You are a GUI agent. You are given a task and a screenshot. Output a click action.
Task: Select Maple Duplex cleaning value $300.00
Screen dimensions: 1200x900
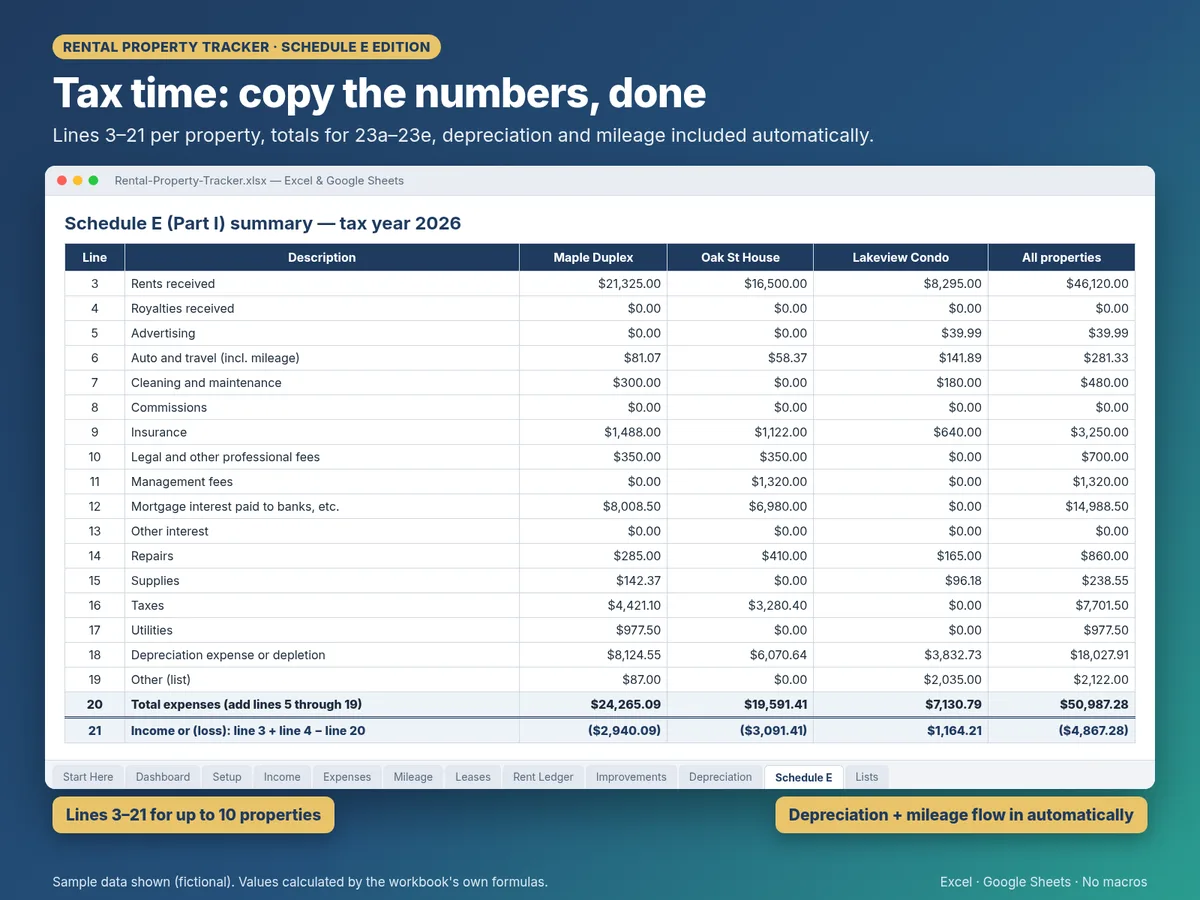pos(593,383)
